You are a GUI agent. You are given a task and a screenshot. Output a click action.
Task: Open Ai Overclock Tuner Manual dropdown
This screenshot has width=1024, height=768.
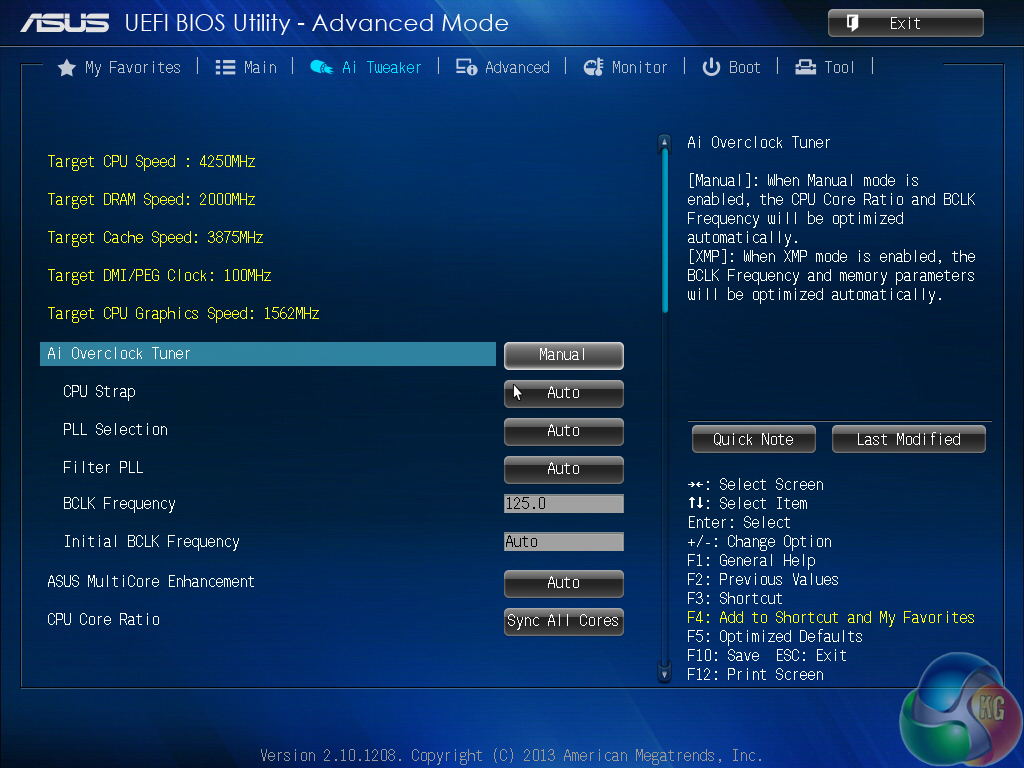tap(564, 355)
